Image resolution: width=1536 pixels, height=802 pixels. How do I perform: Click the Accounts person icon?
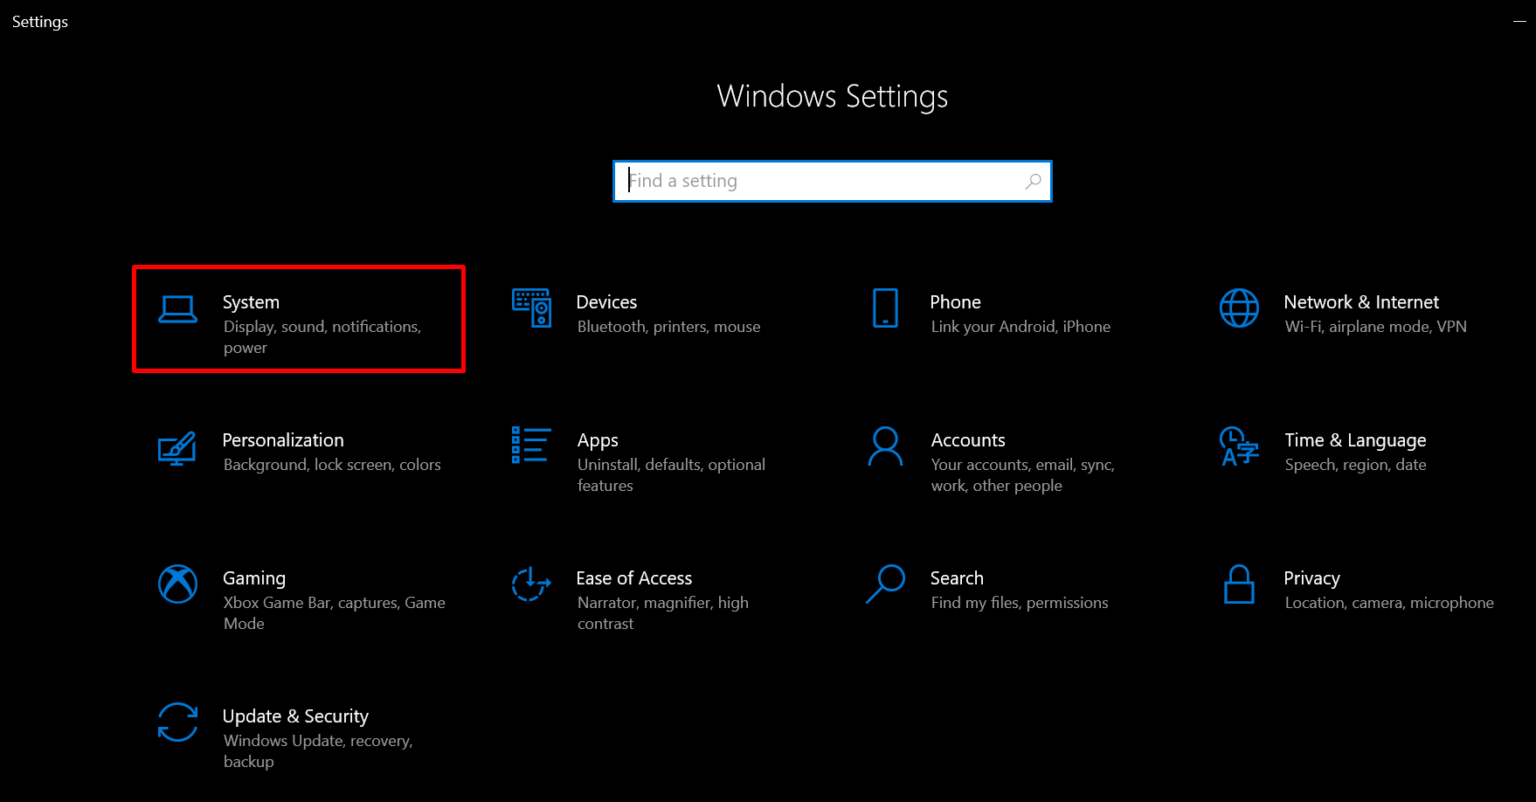coord(885,446)
